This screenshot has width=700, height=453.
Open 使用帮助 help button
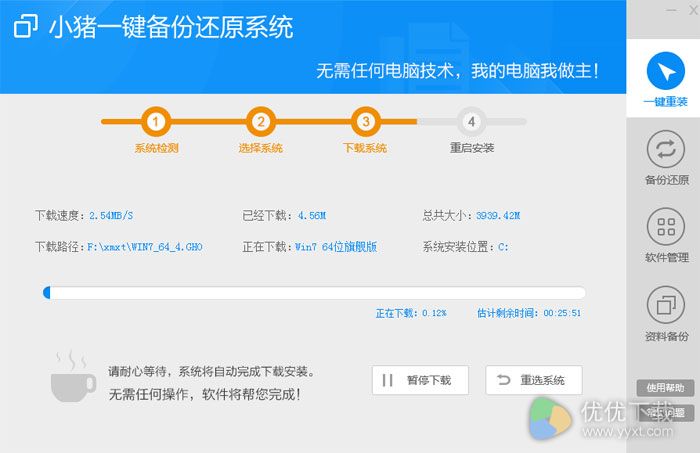(x=665, y=388)
